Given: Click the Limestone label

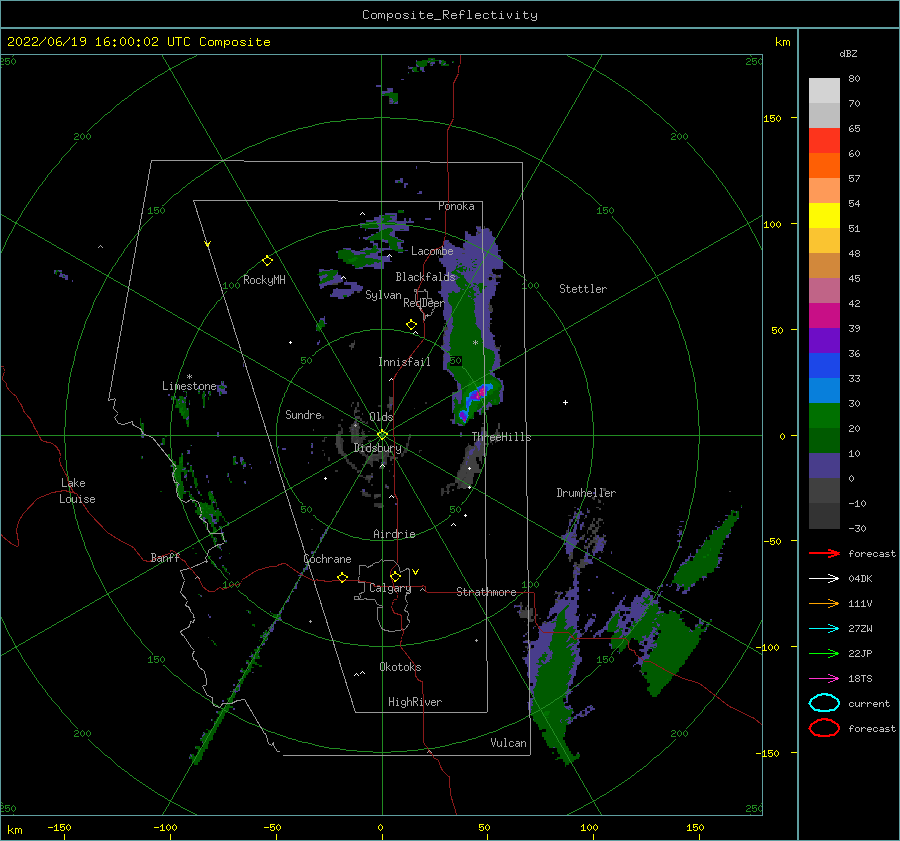Looking at the screenshot, I should pyautogui.click(x=189, y=386).
